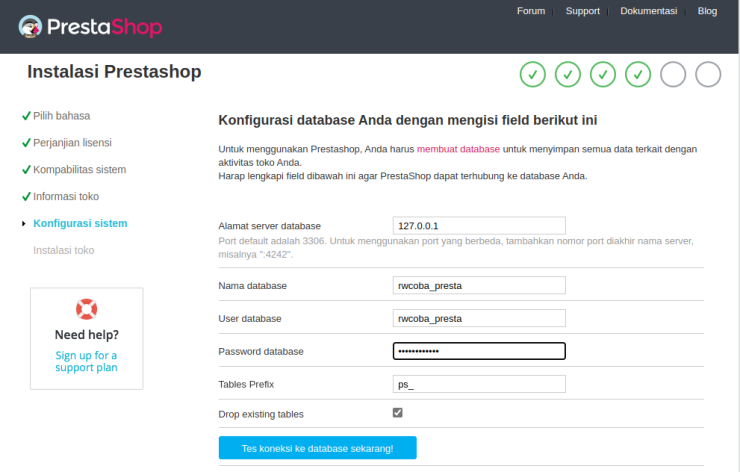Screen dimensions: 740x472
Task: Click Konfigurasi database Anda heading
Action: coord(408,120)
